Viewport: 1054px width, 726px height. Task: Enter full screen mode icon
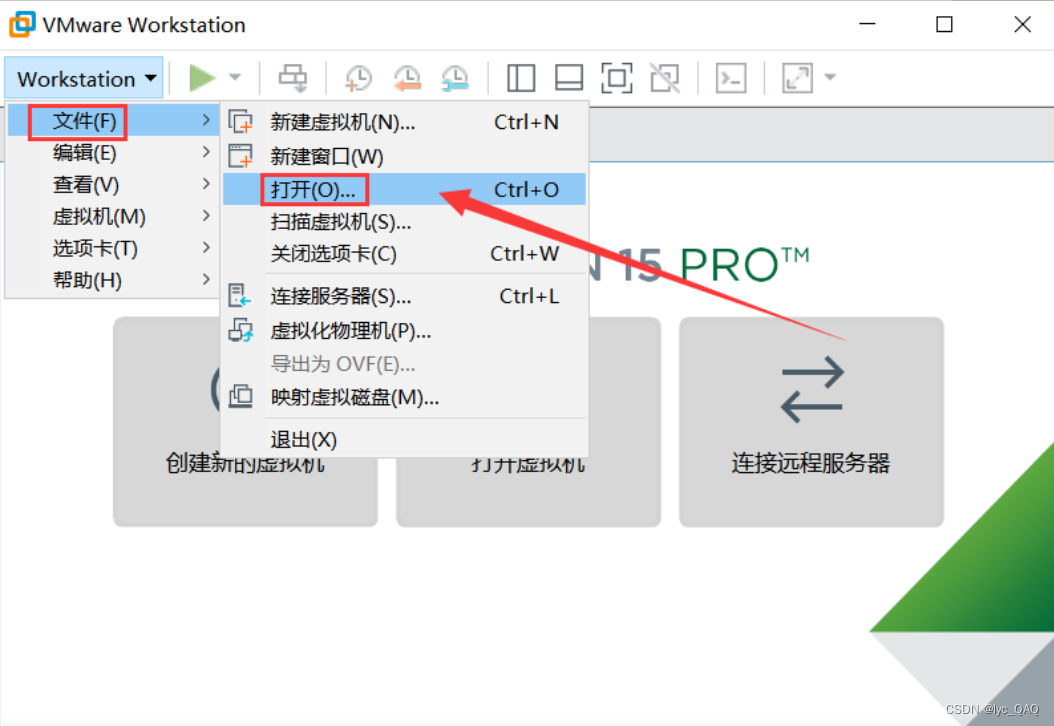coord(616,78)
